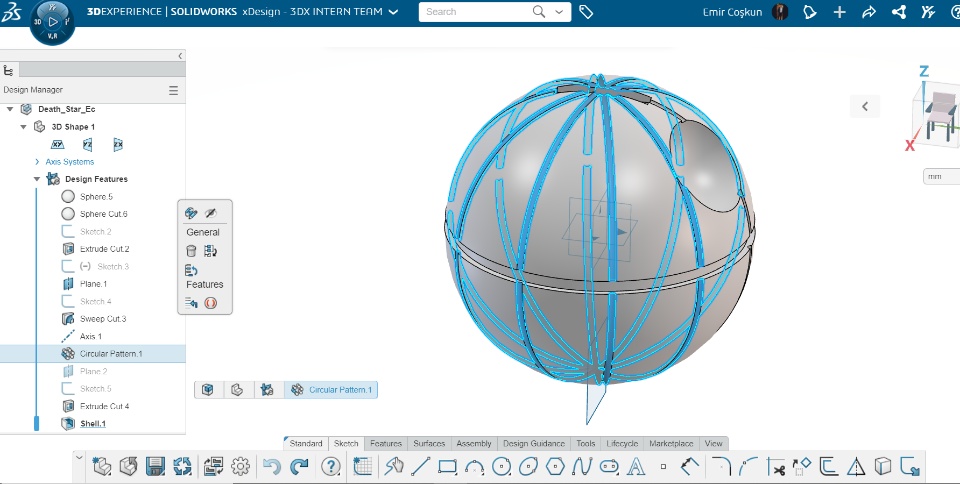Click the red Suppress icon in context menu

[x=211, y=303]
